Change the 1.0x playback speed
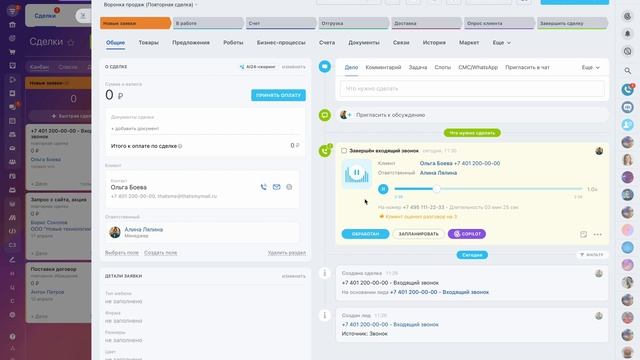Image resolution: width=640 pixels, height=360 pixels. coord(592,189)
